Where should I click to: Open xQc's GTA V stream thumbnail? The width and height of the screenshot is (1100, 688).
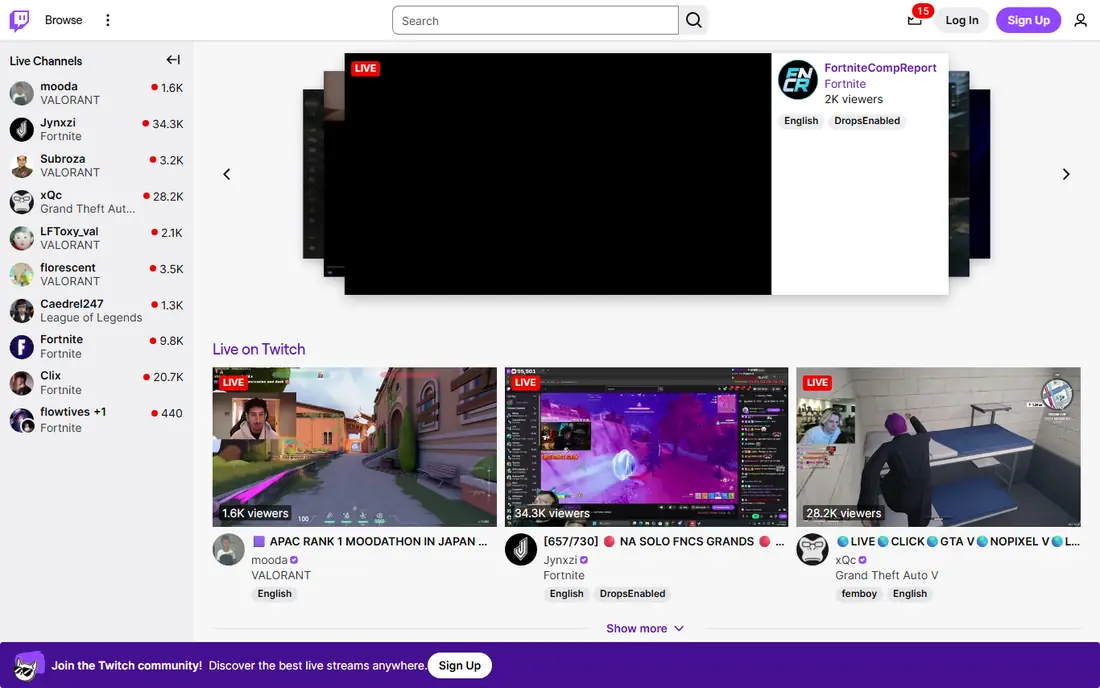tap(938, 447)
